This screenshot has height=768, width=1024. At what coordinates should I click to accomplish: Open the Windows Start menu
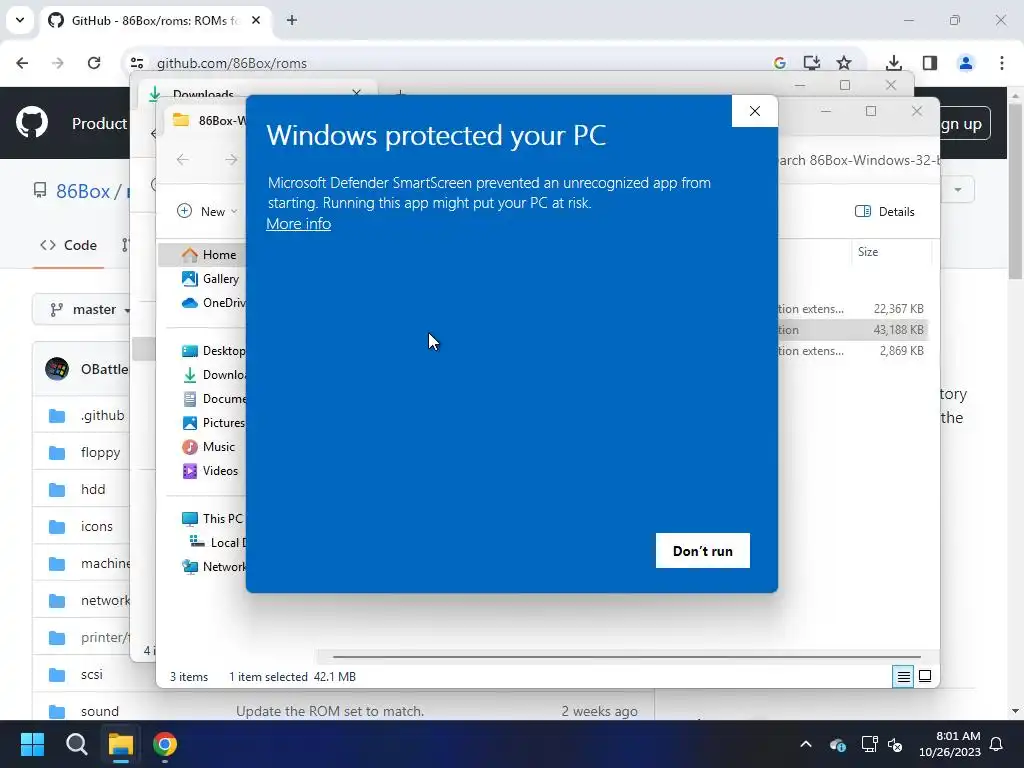32,744
